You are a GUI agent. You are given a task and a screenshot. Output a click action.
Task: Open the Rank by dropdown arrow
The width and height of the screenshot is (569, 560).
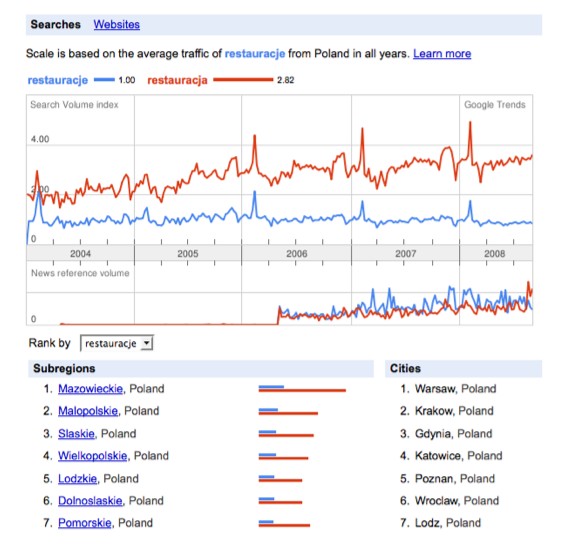(x=147, y=343)
